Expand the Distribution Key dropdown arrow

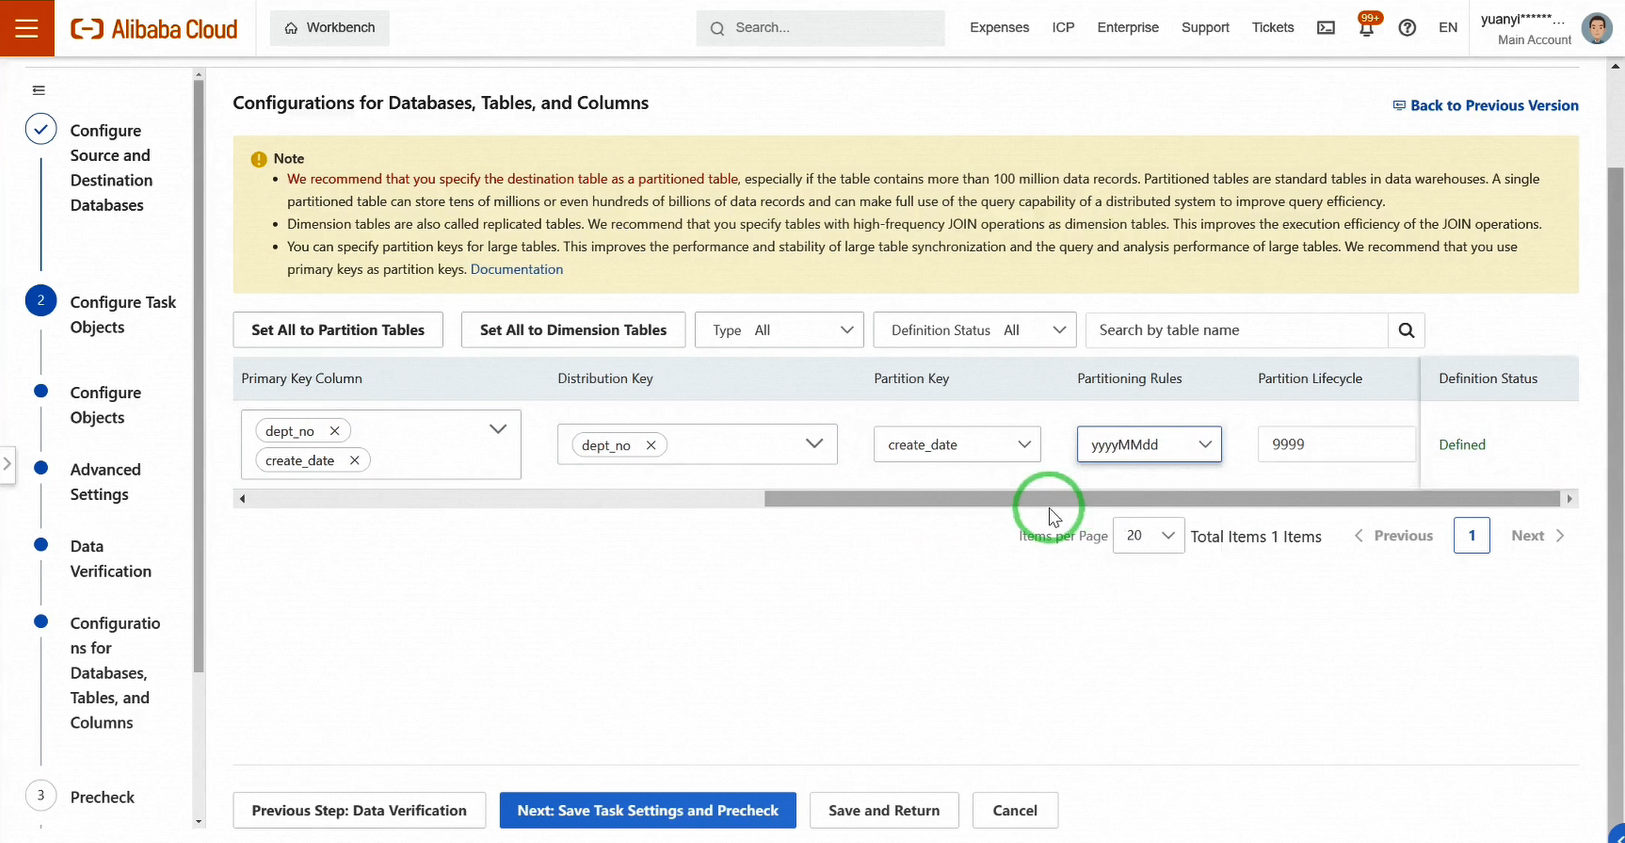pos(814,444)
